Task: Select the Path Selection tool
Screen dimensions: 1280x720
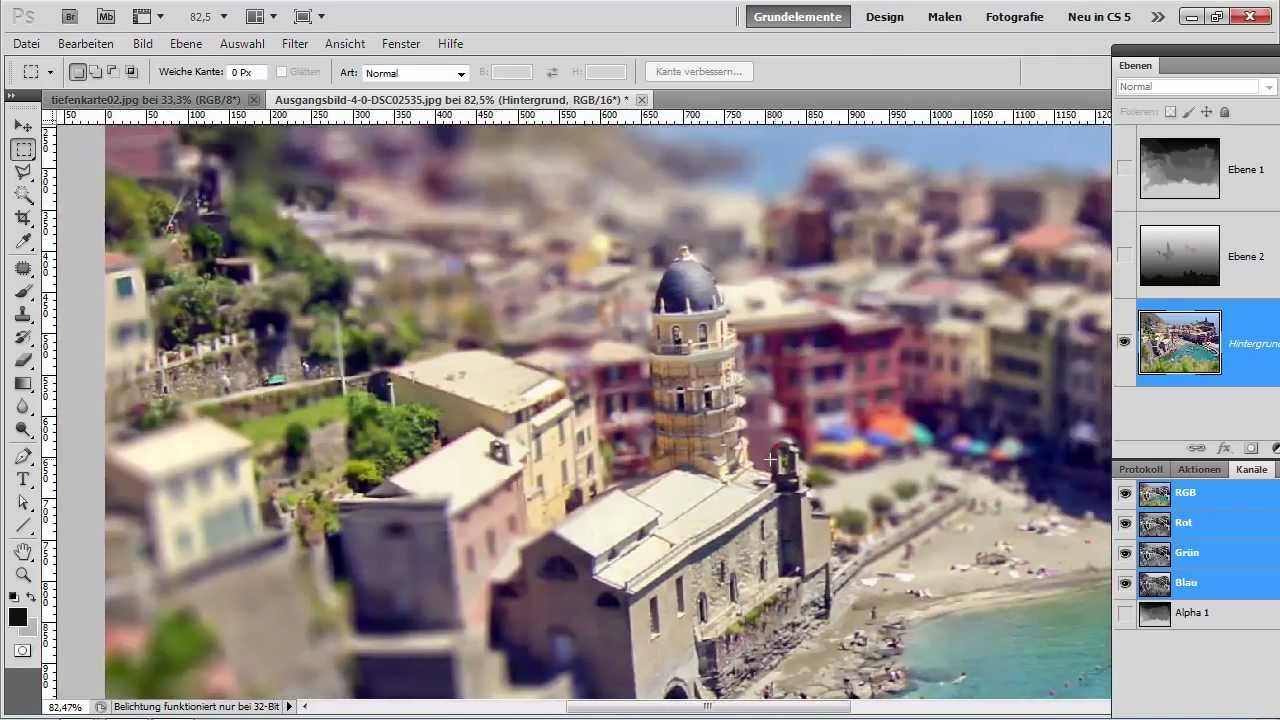Action: (23, 503)
